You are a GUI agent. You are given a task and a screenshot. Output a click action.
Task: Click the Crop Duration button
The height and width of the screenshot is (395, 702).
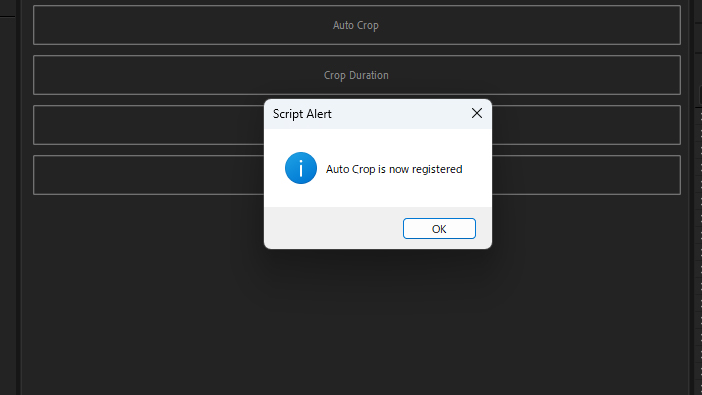click(357, 75)
